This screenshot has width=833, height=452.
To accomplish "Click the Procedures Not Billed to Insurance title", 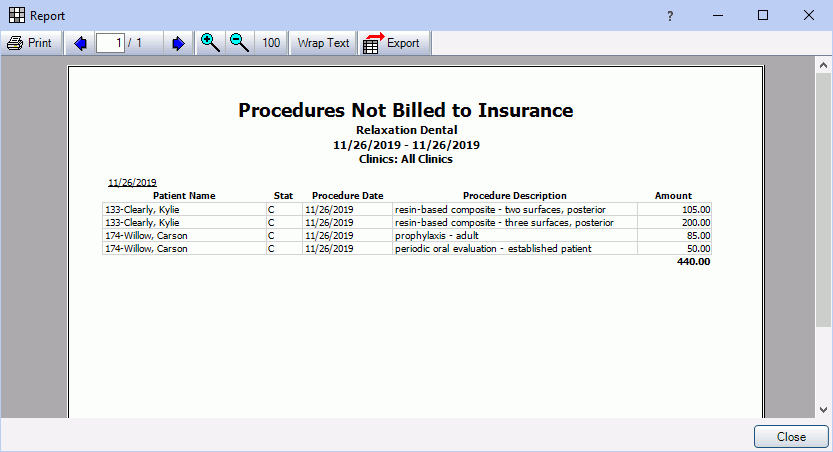I will (405, 110).
